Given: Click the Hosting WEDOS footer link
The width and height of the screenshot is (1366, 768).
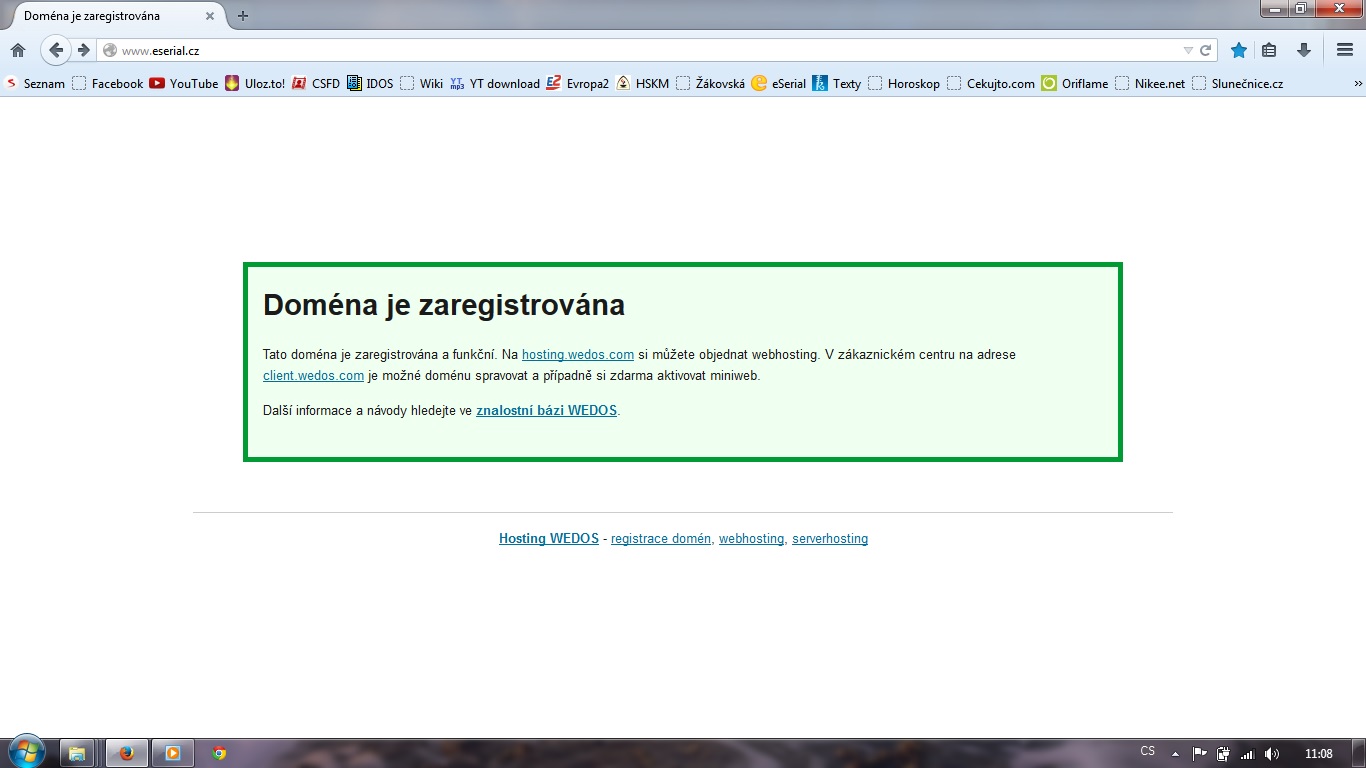Looking at the screenshot, I should tap(549, 538).
